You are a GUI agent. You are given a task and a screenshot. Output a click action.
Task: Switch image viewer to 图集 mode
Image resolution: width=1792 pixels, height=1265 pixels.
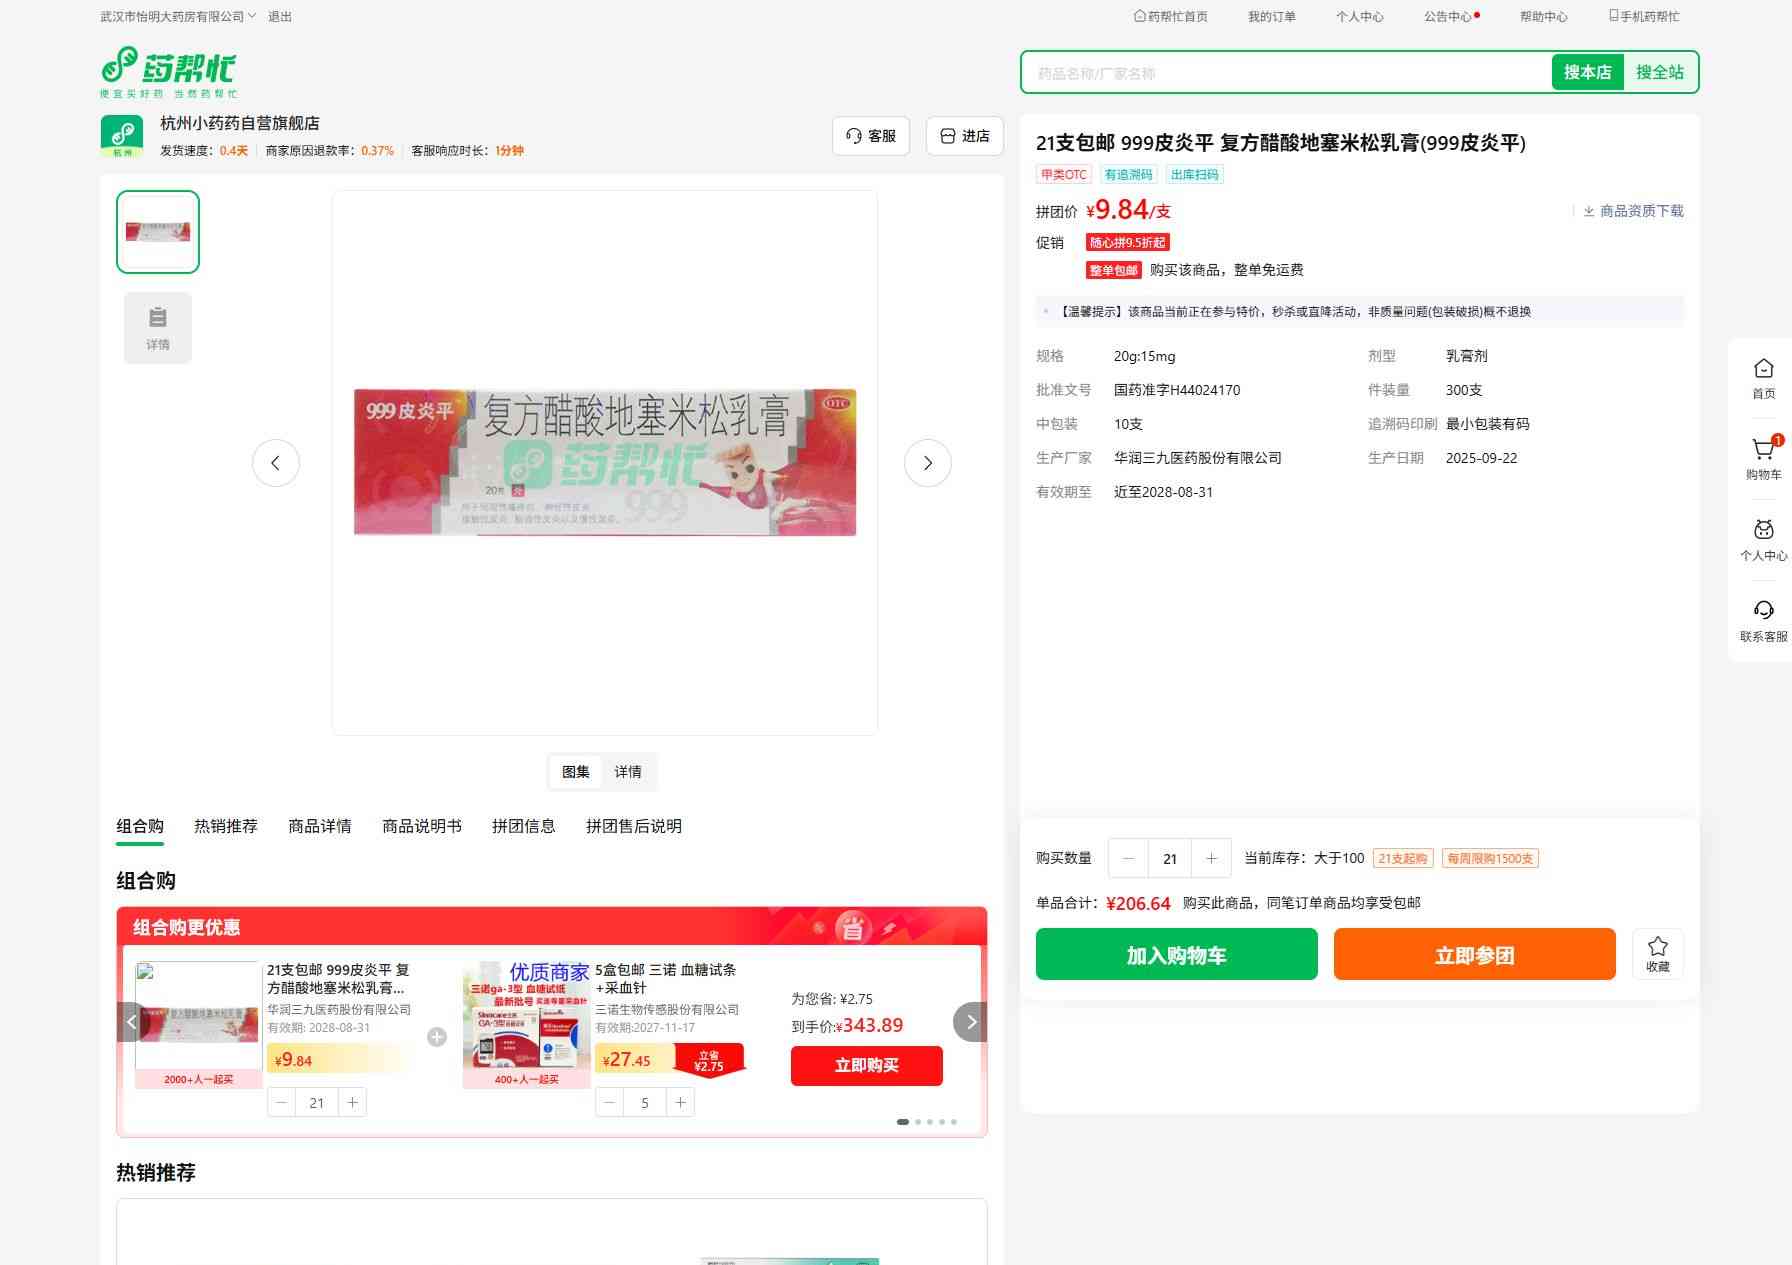575,772
